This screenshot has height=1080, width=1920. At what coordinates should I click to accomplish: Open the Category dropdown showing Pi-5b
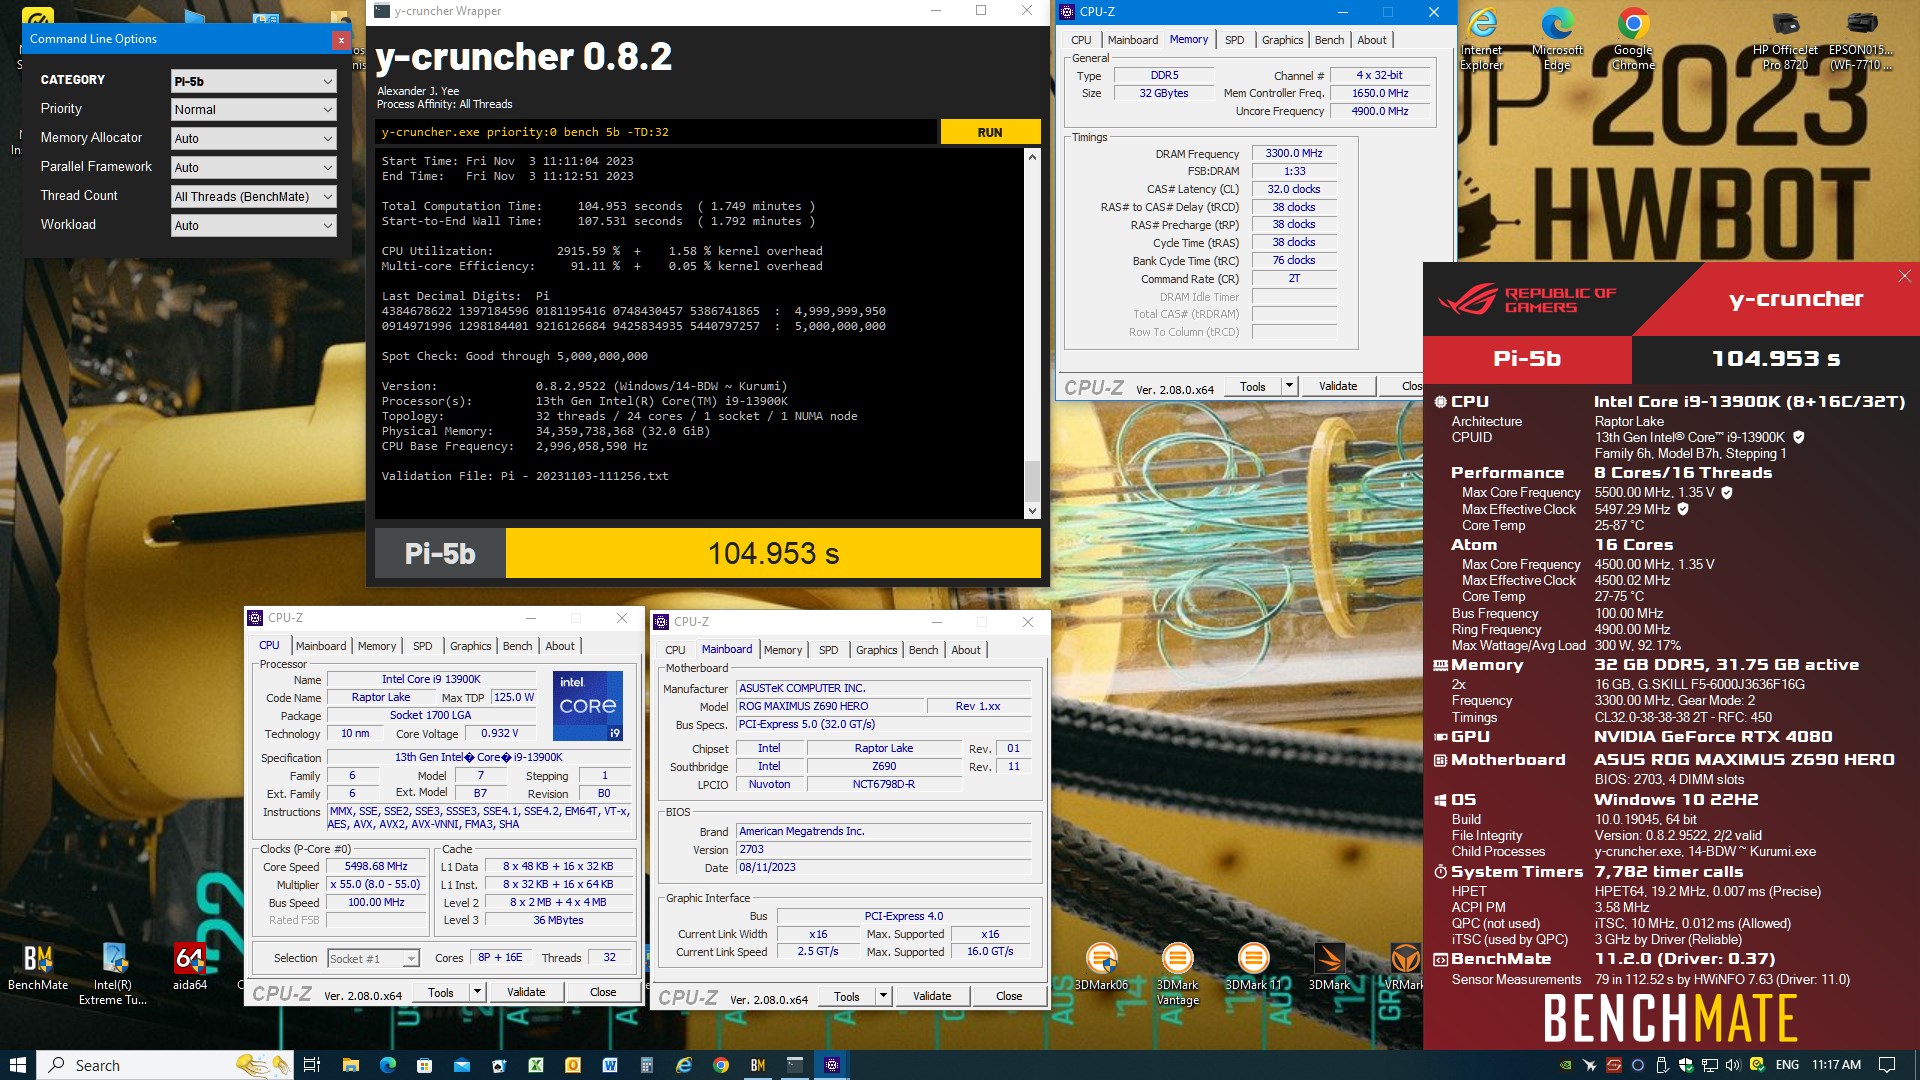253,81
